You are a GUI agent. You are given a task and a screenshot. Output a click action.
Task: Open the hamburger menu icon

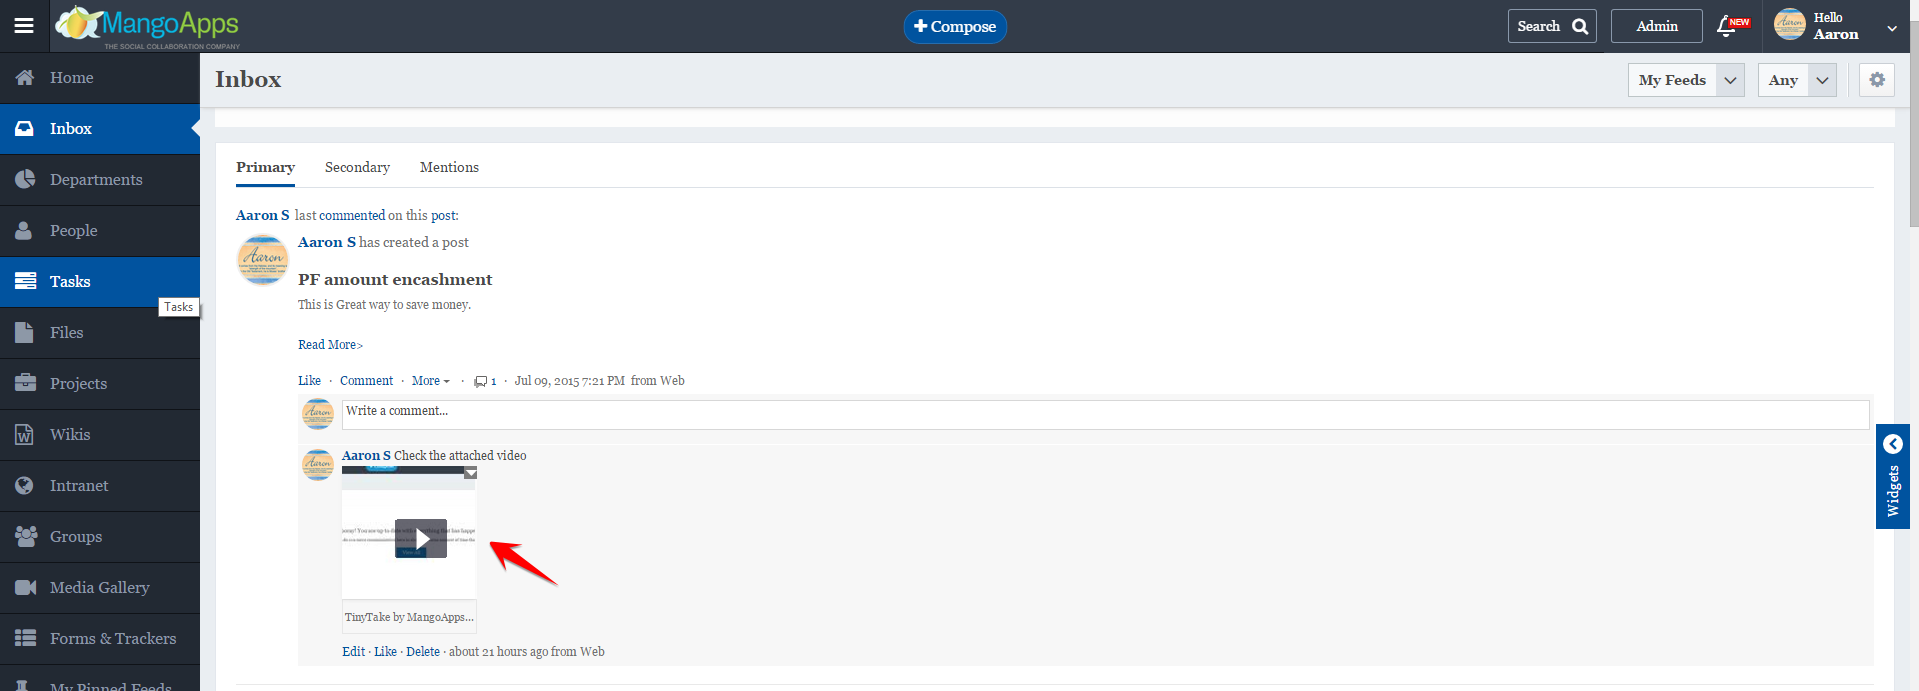coord(24,26)
